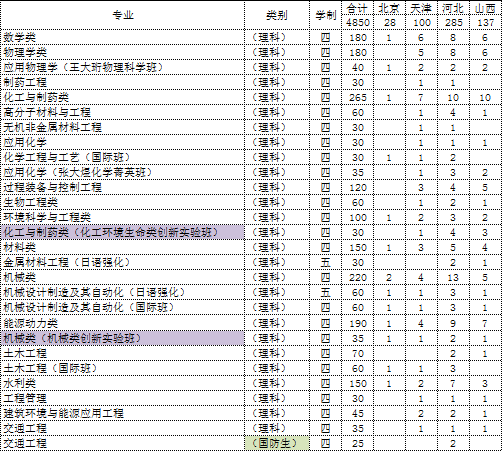This screenshot has width=502, height=451.
Task: Select the 土木工程（国际班） cell
Action: pyautogui.click(x=123, y=368)
